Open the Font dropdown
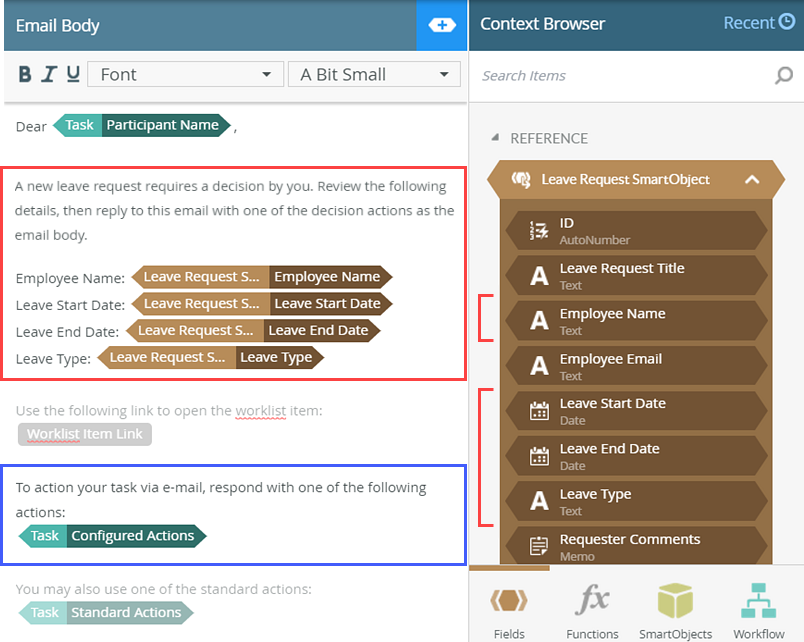This screenshot has height=642, width=804. 185,74
